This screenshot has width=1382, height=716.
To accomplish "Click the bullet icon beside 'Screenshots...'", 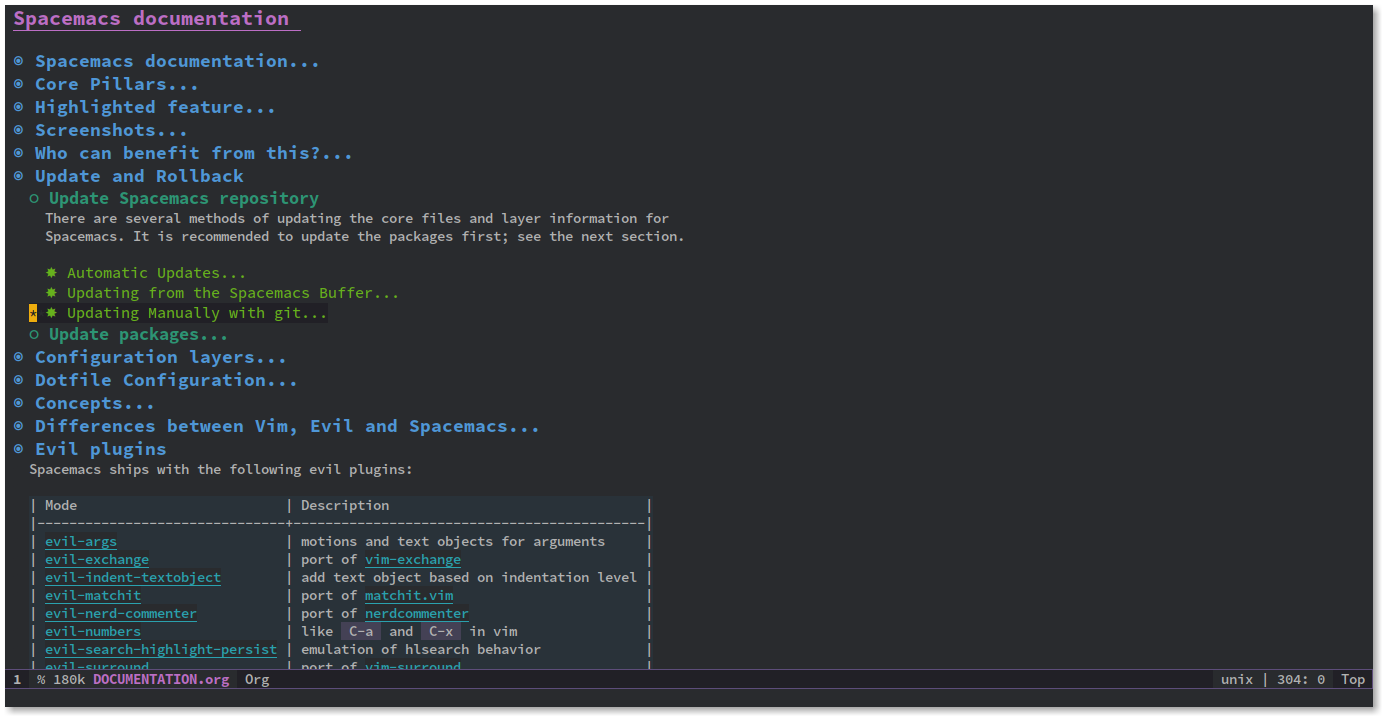I will click(x=18, y=130).
